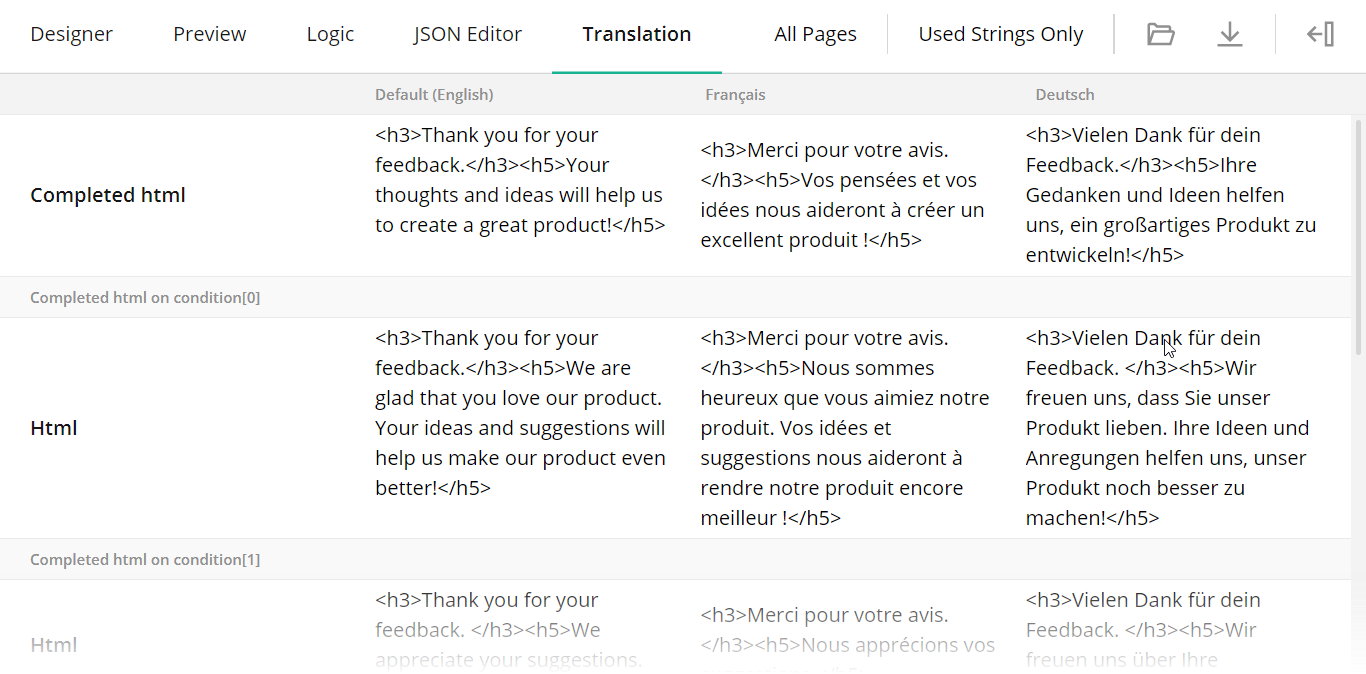
Task: Collapse the translation panel sidebar
Action: [1320, 33]
